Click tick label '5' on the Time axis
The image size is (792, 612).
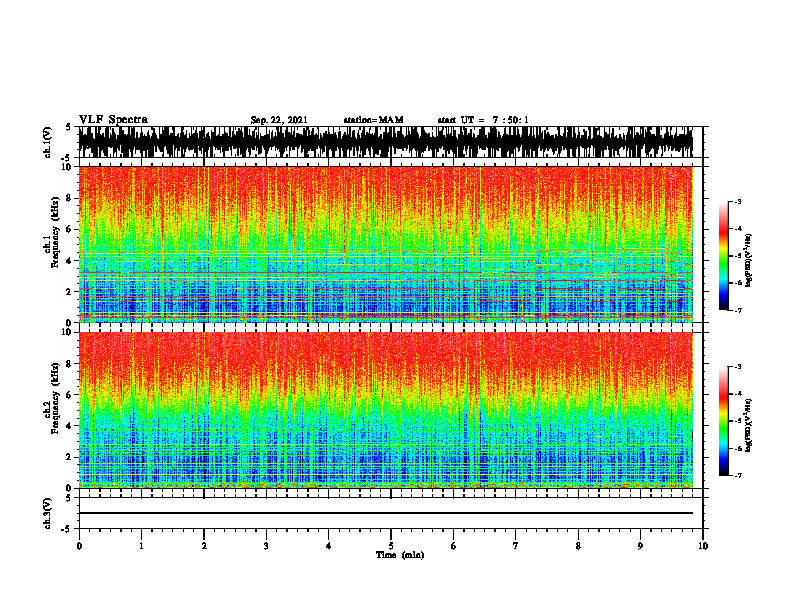pyautogui.click(x=391, y=546)
